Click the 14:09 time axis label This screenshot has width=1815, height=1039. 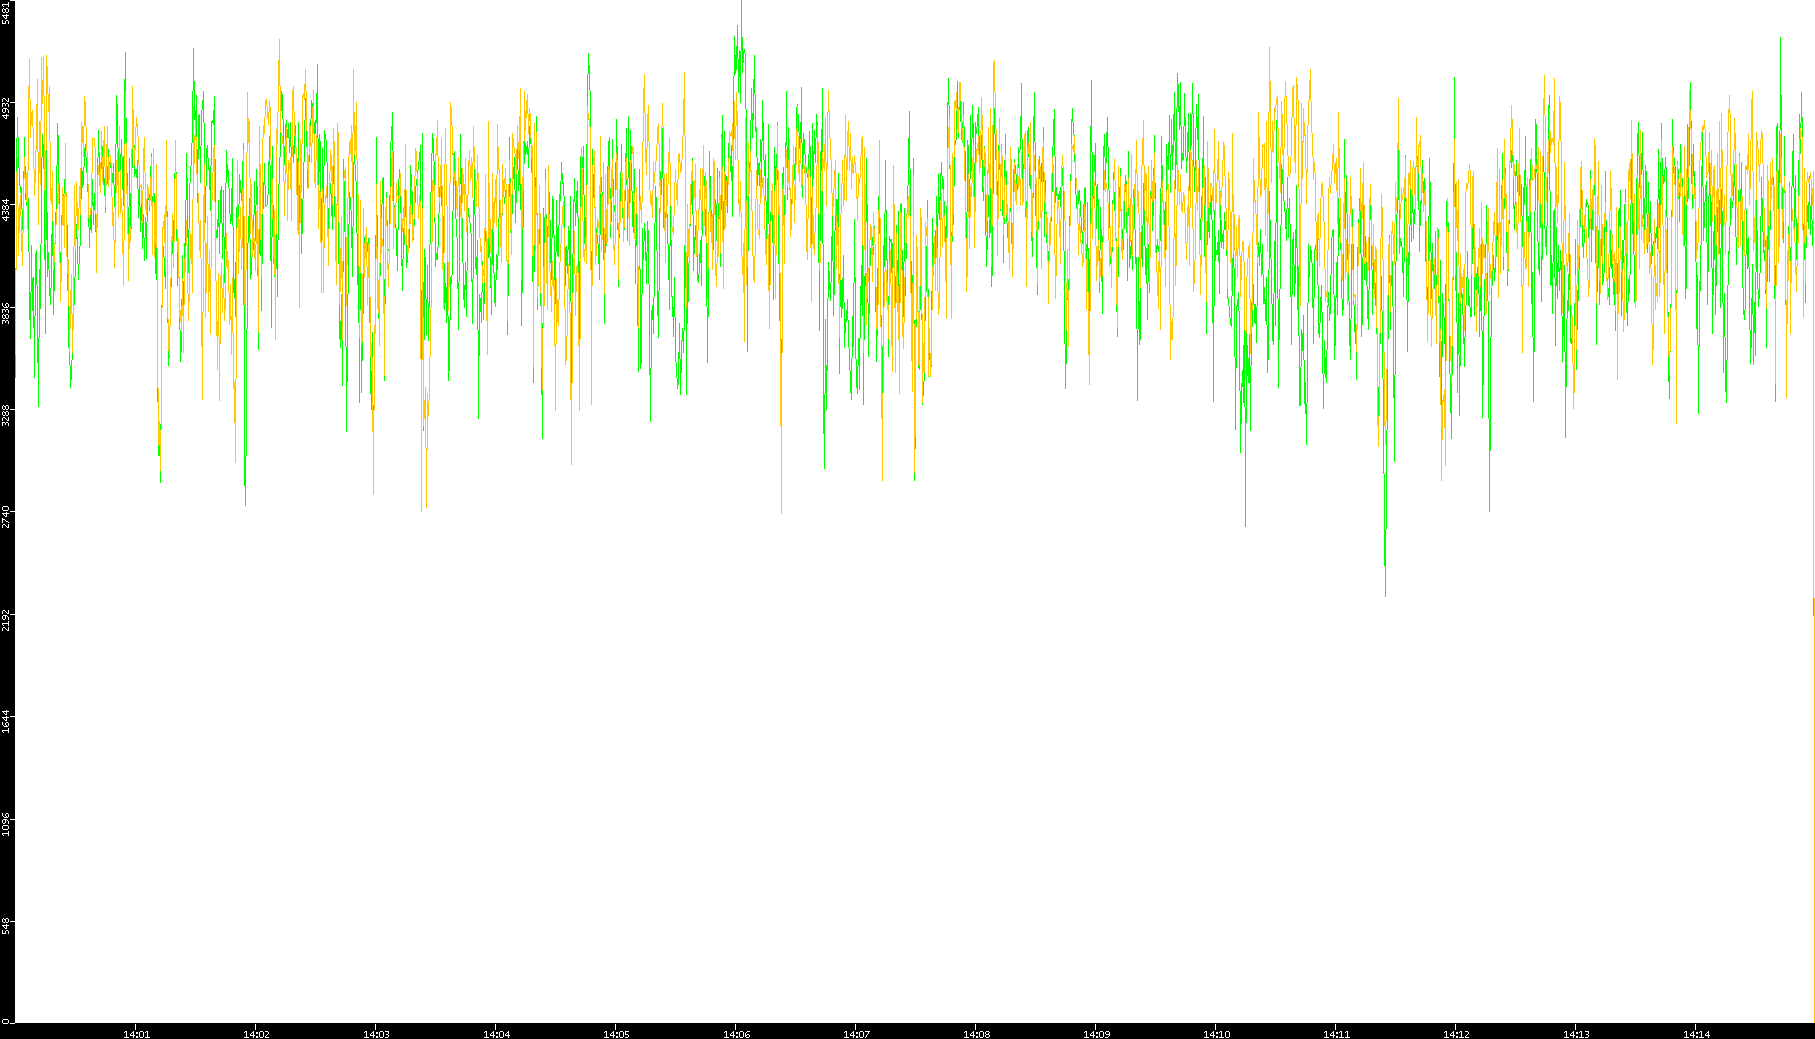click(x=1096, y=1034)
